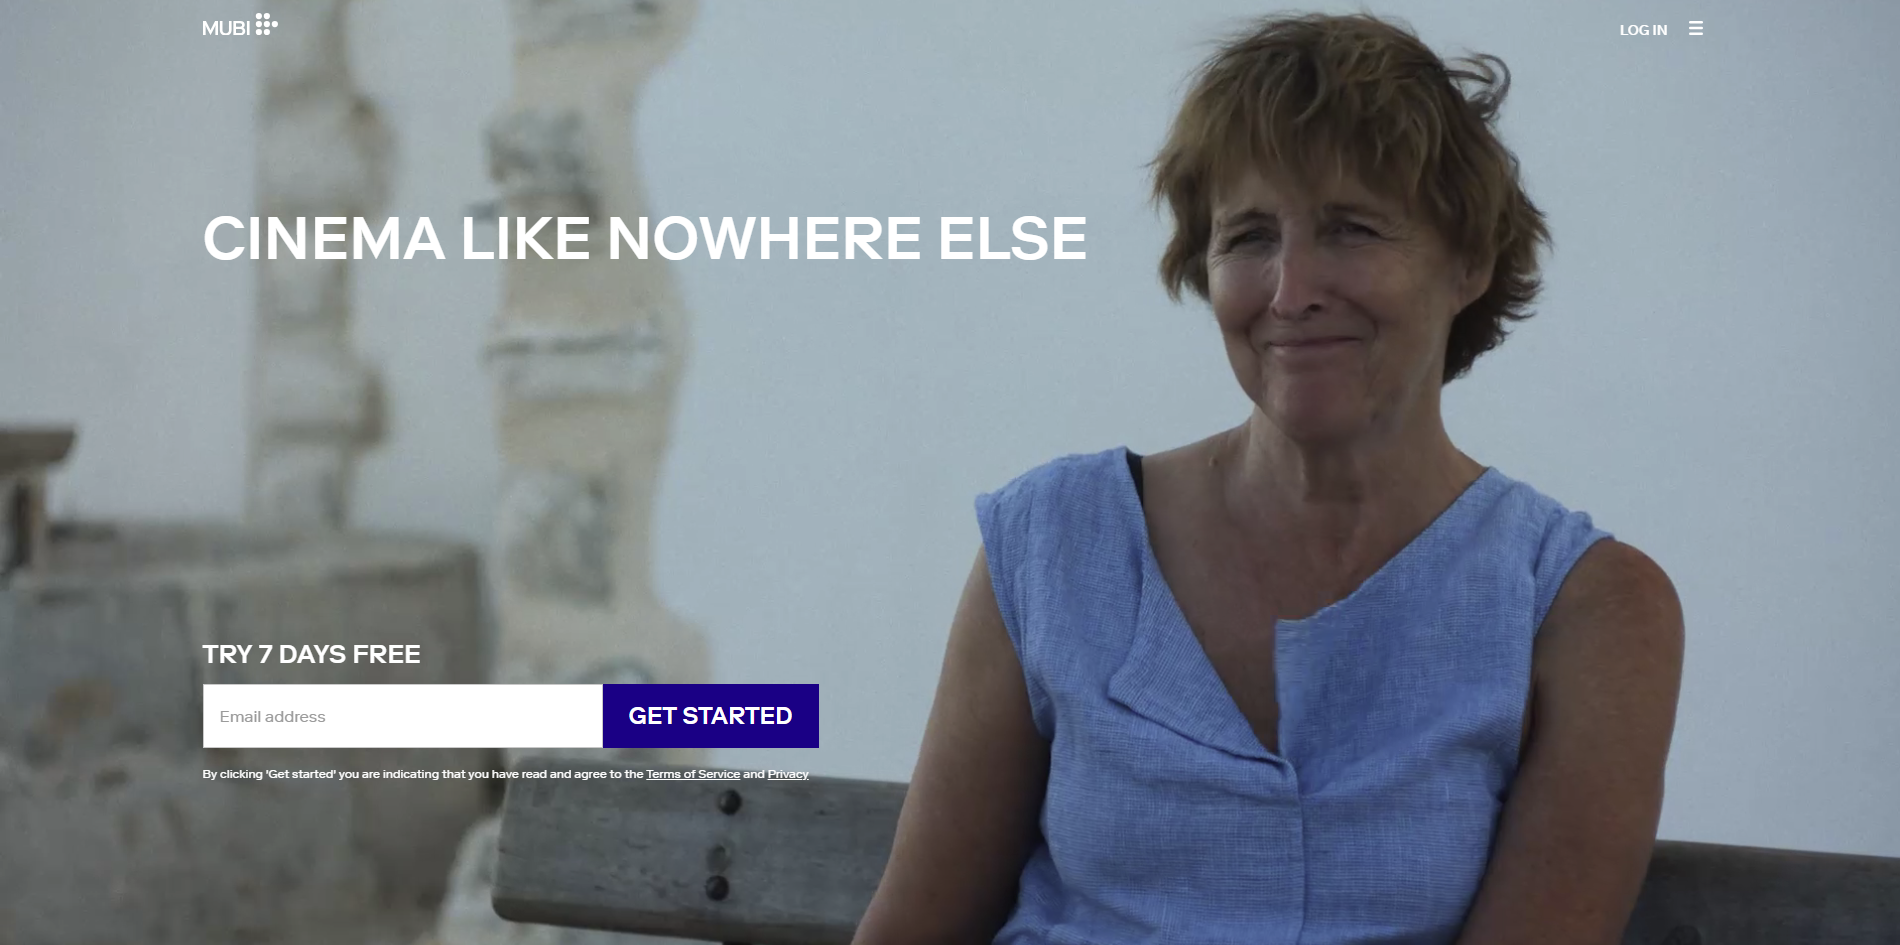Open the Privacy policy link

pyautogui.click(x=788, y=774)
